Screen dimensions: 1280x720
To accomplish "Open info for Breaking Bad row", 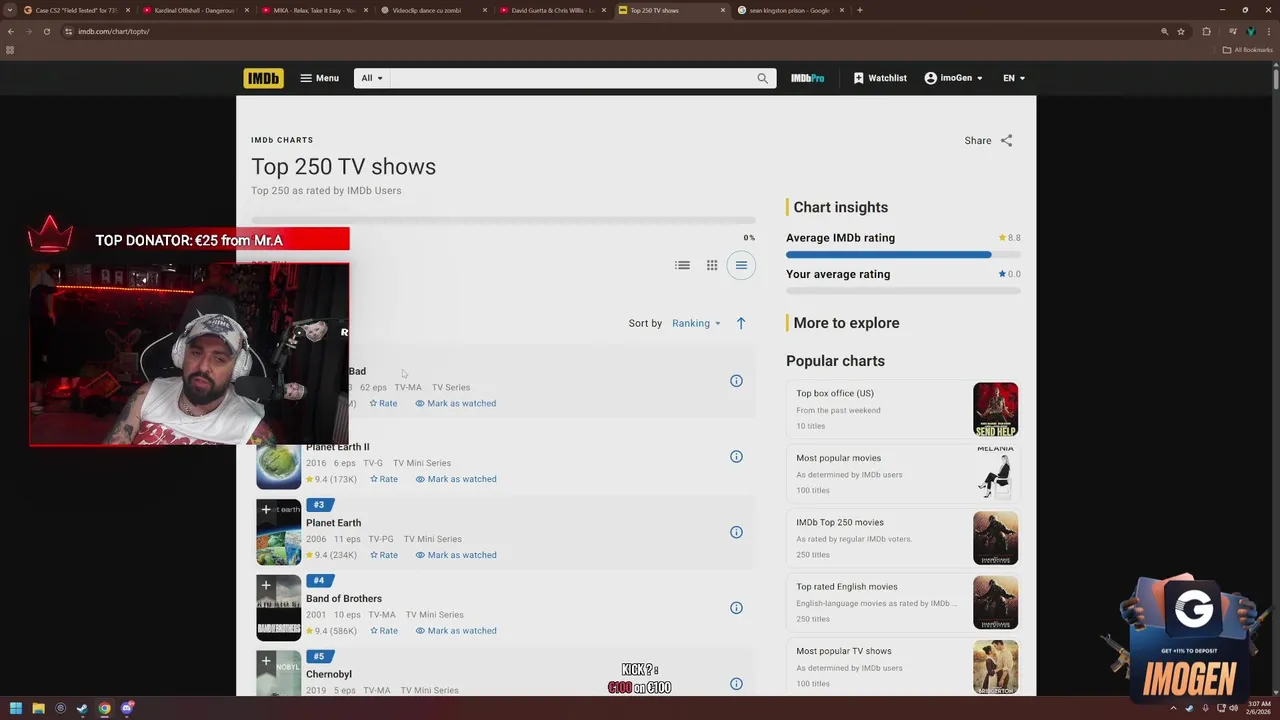I will pyautogui.click(x=736, y=381).
